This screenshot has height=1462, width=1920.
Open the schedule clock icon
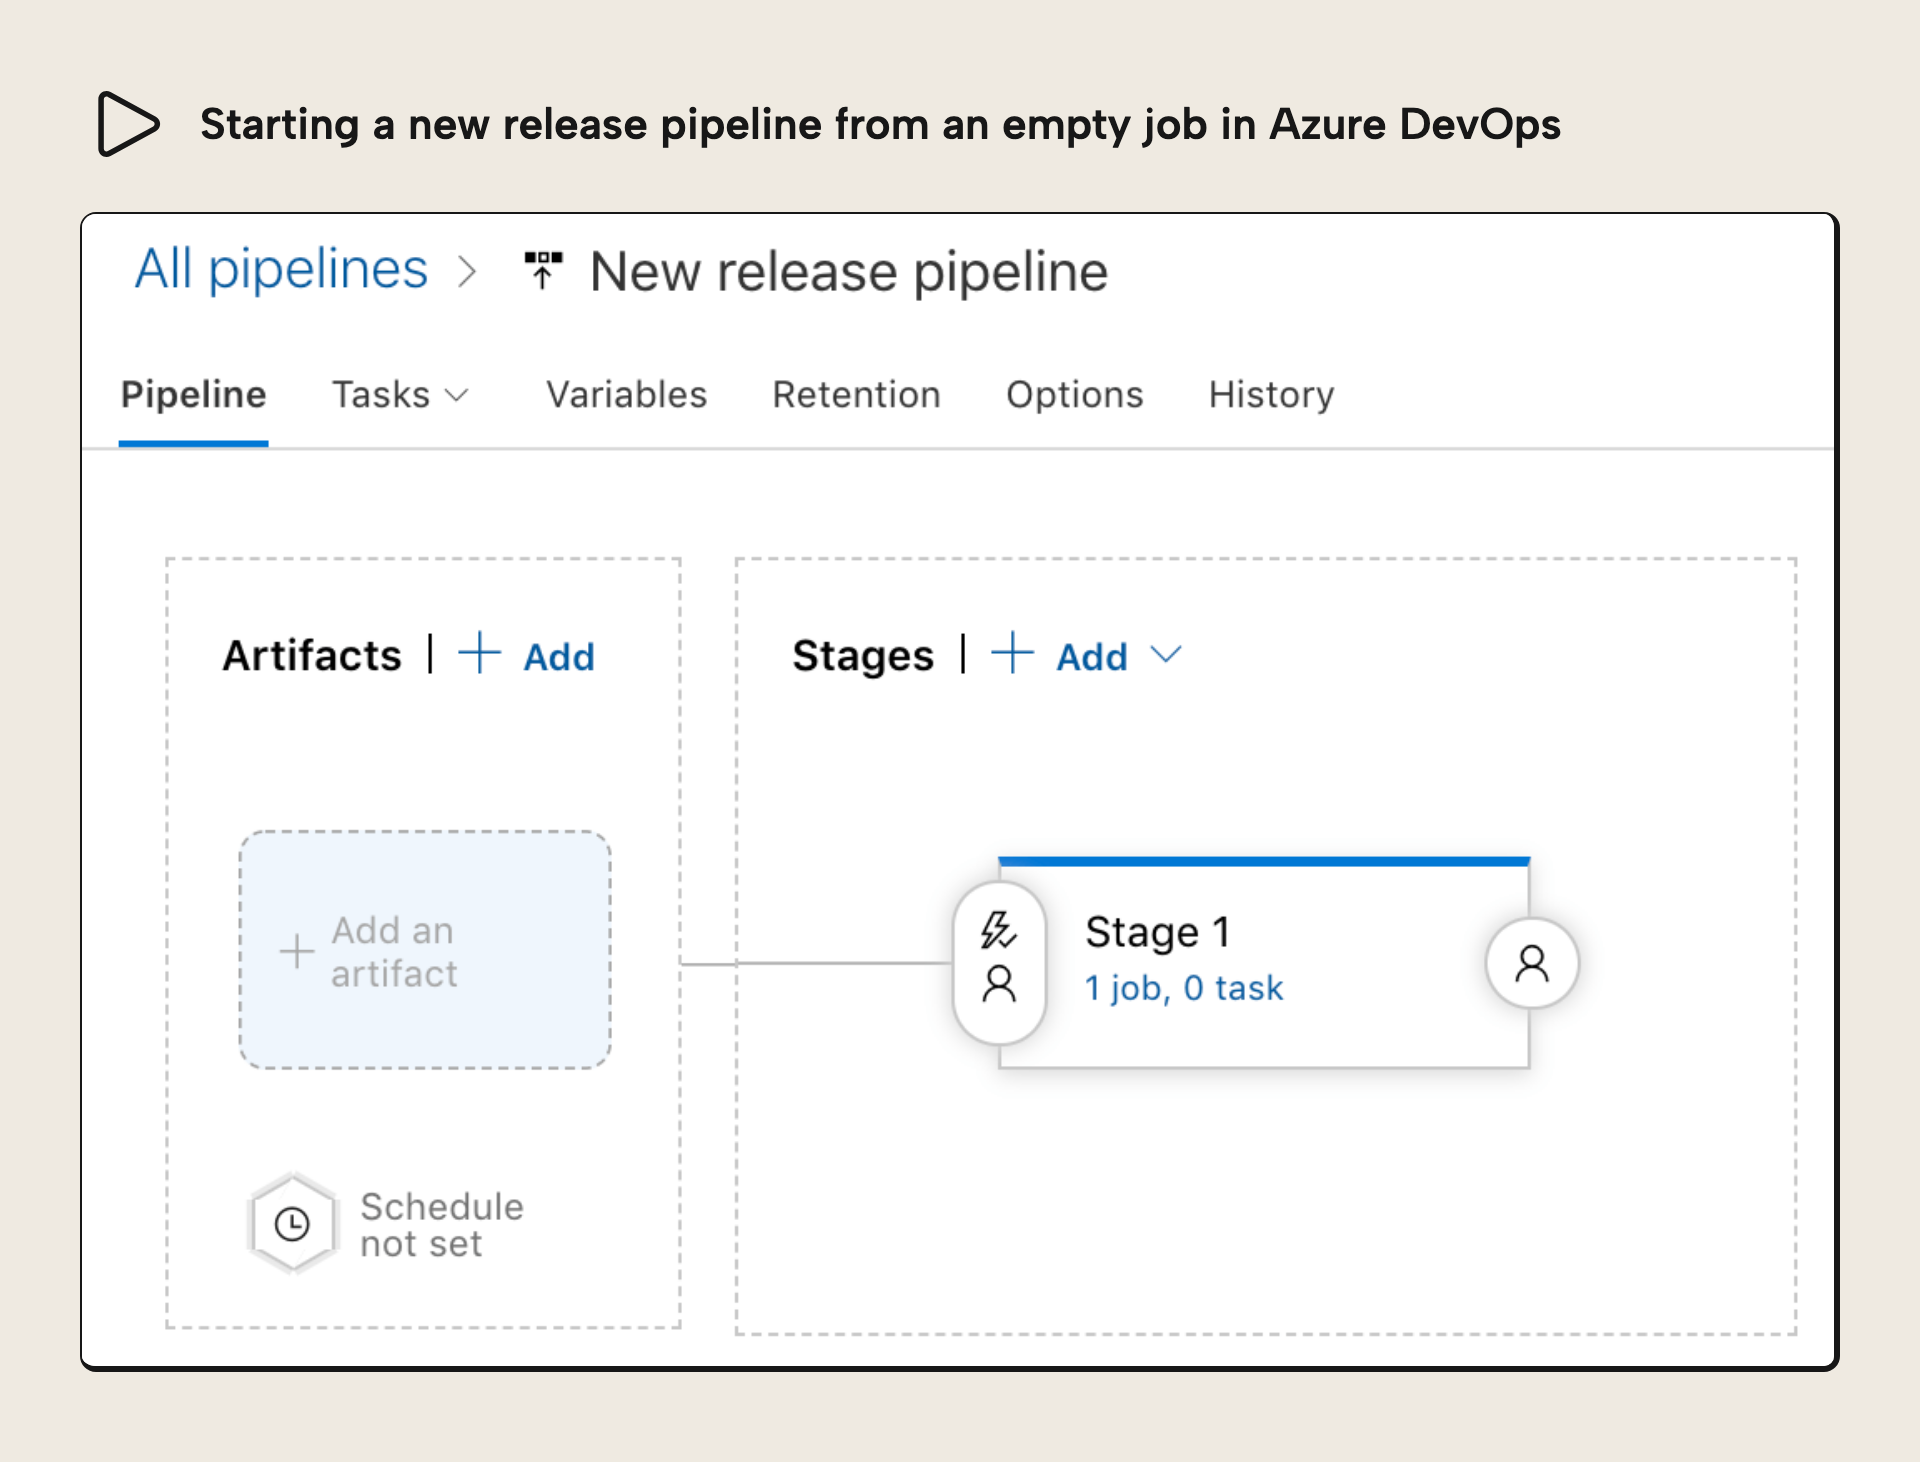(x=292, y=1223)
